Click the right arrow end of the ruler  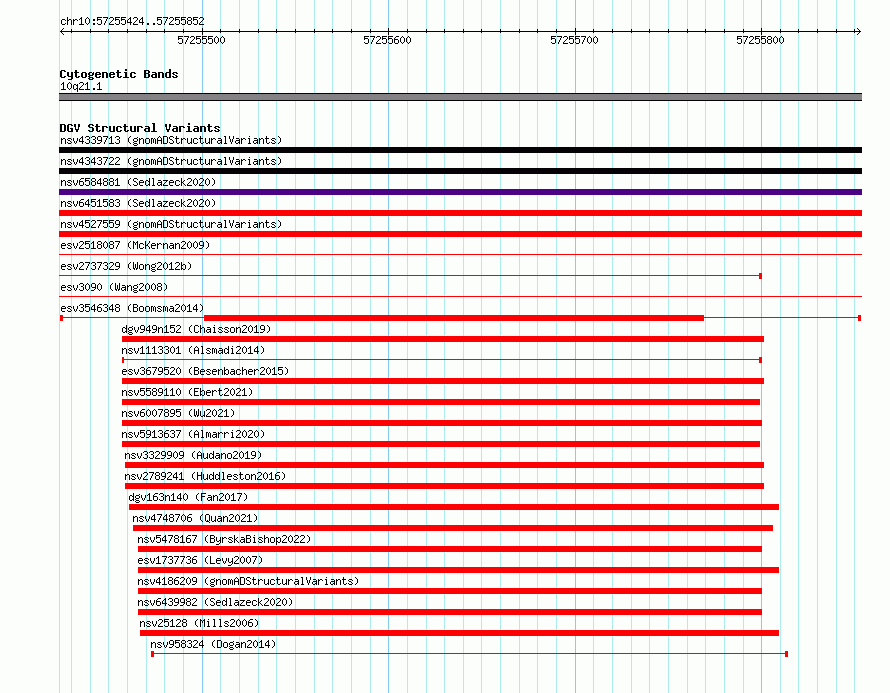click(x=858, y=32)
